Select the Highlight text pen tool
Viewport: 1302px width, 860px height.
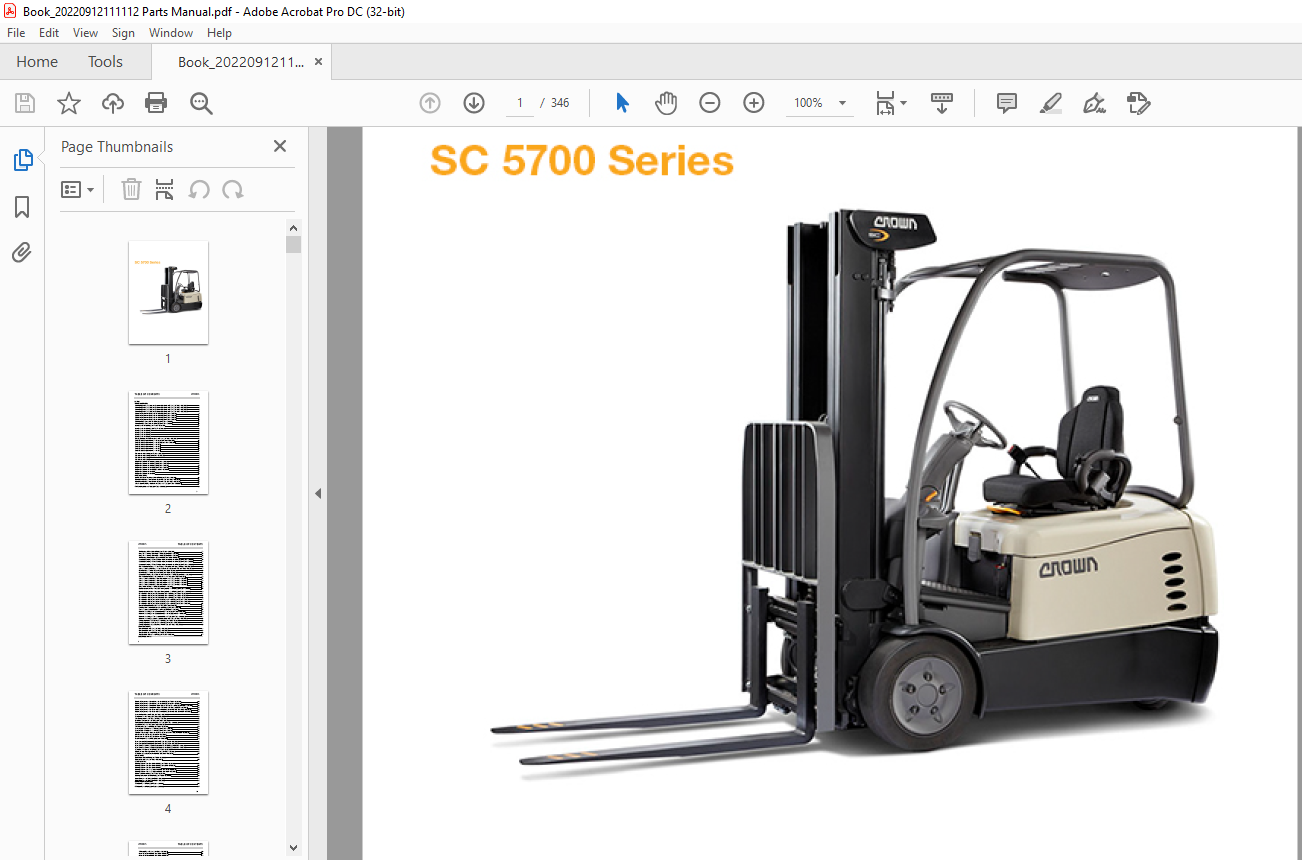1051,103
